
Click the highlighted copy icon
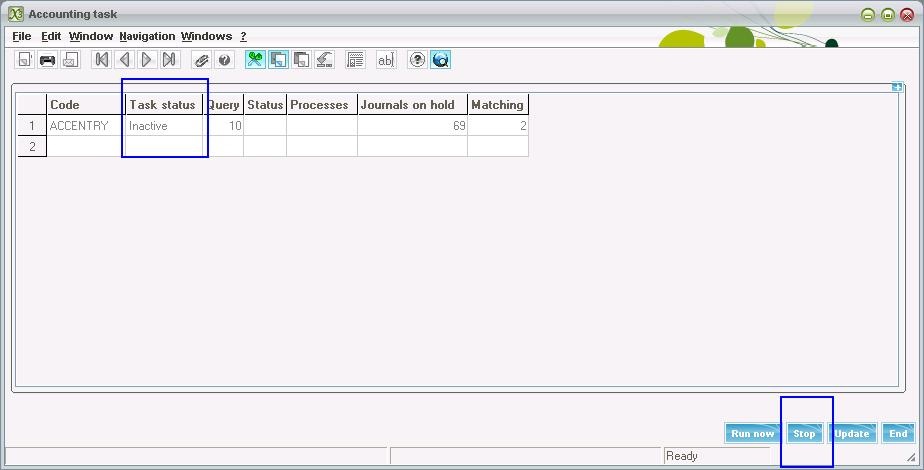(278, 59)
